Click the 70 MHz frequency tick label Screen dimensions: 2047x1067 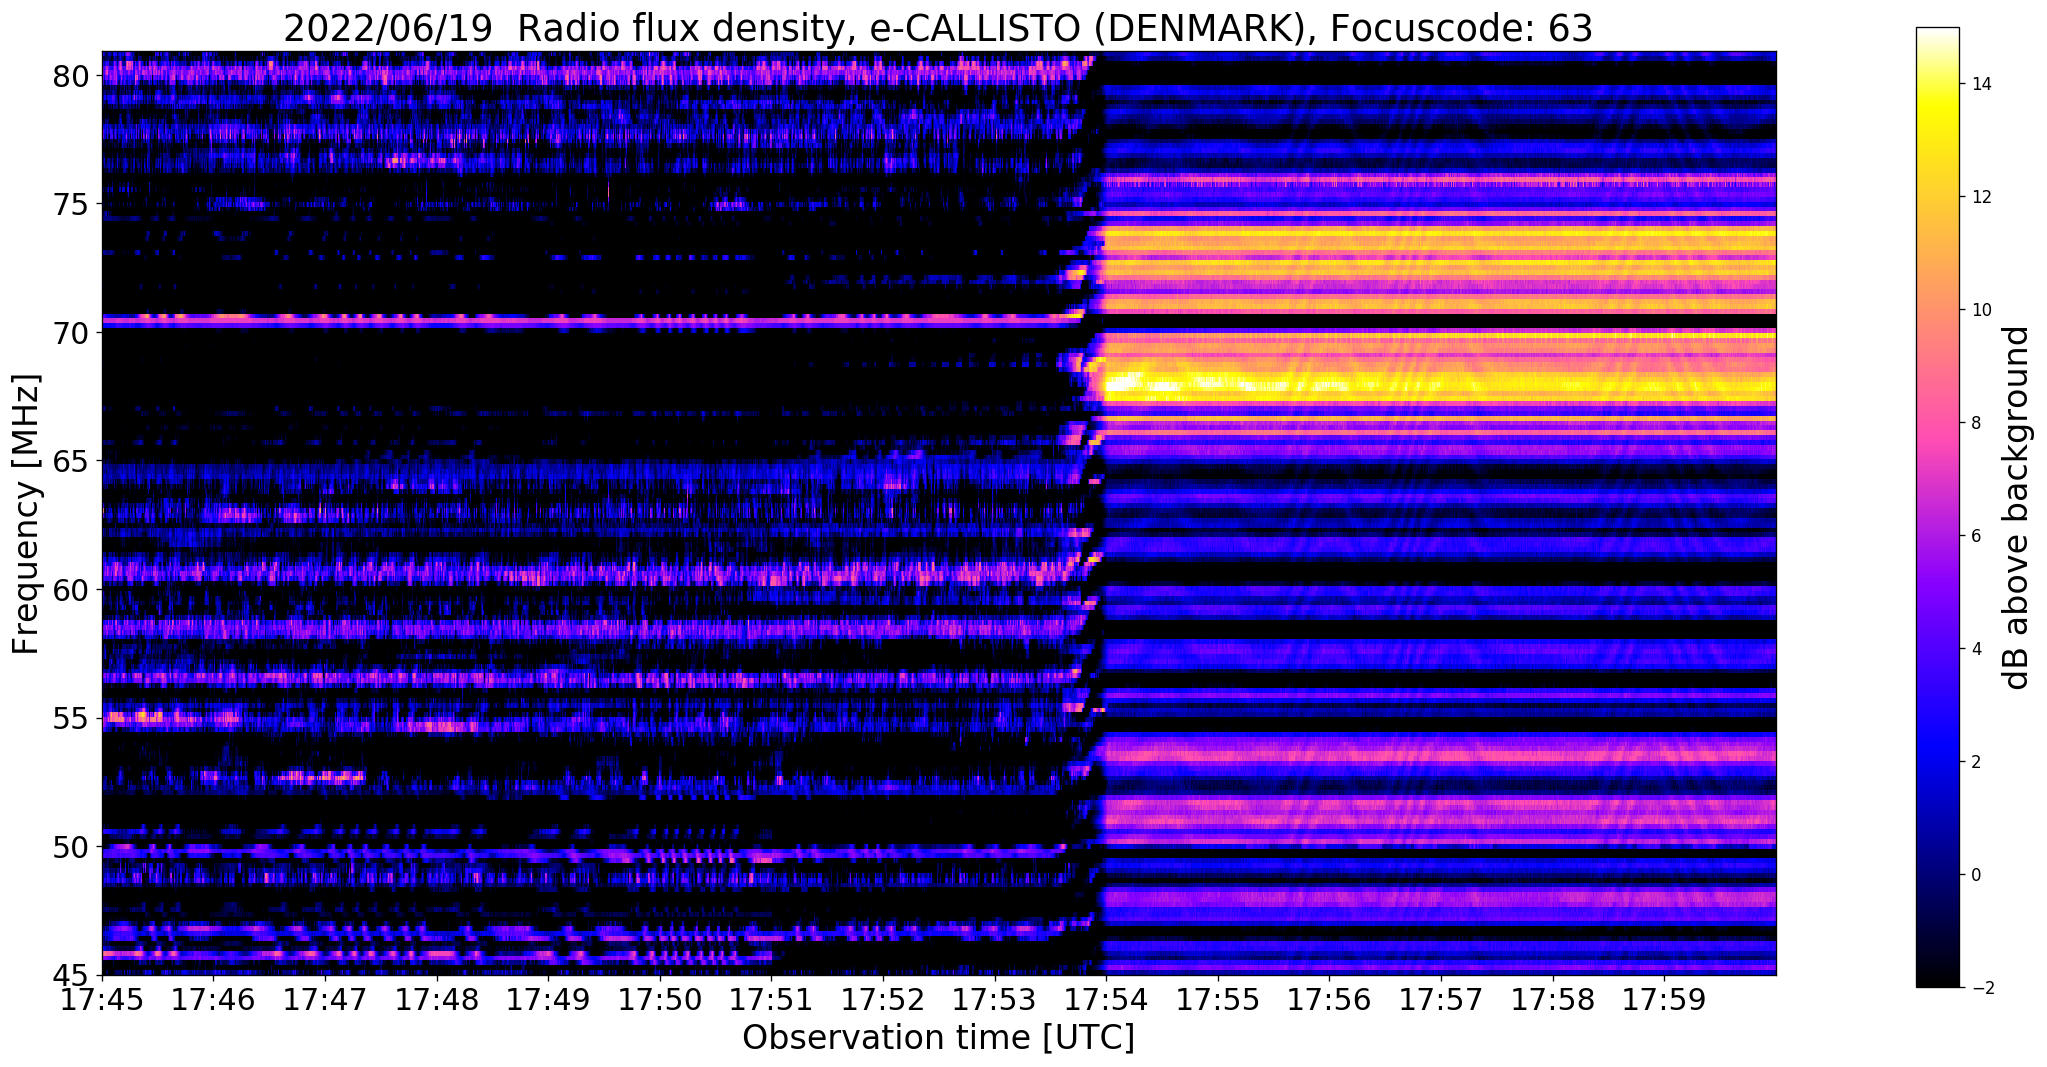click(x=73, y=333)
